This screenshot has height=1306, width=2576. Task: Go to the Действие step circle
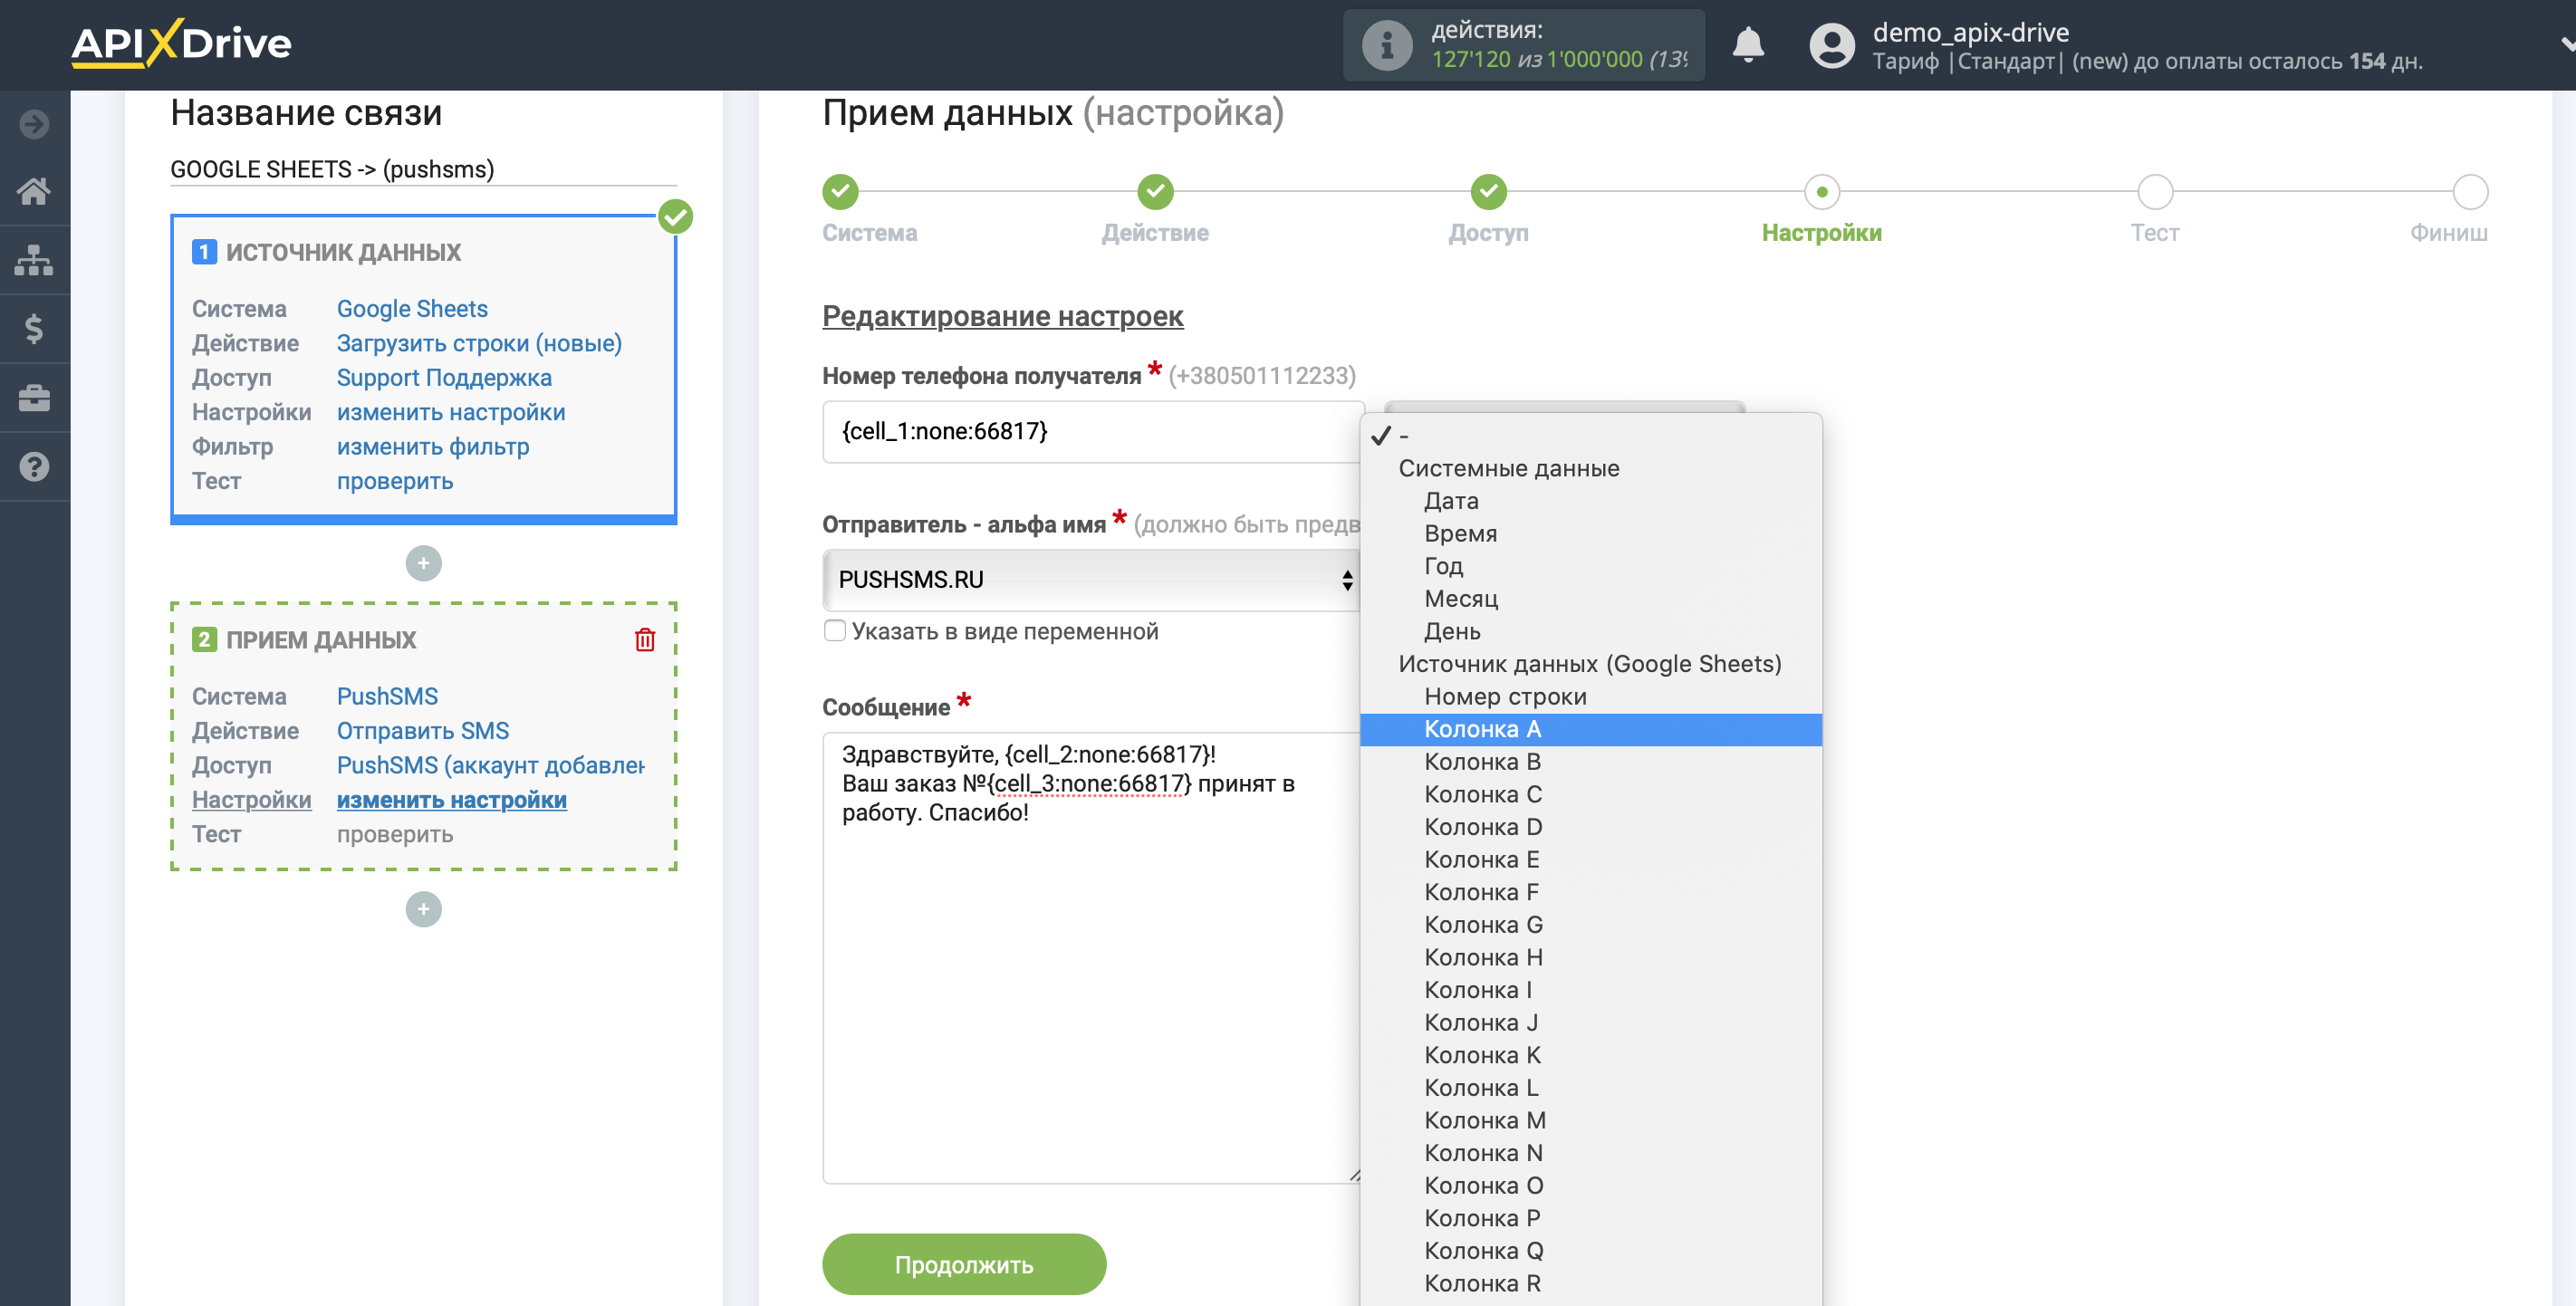tap(1155, 191)
